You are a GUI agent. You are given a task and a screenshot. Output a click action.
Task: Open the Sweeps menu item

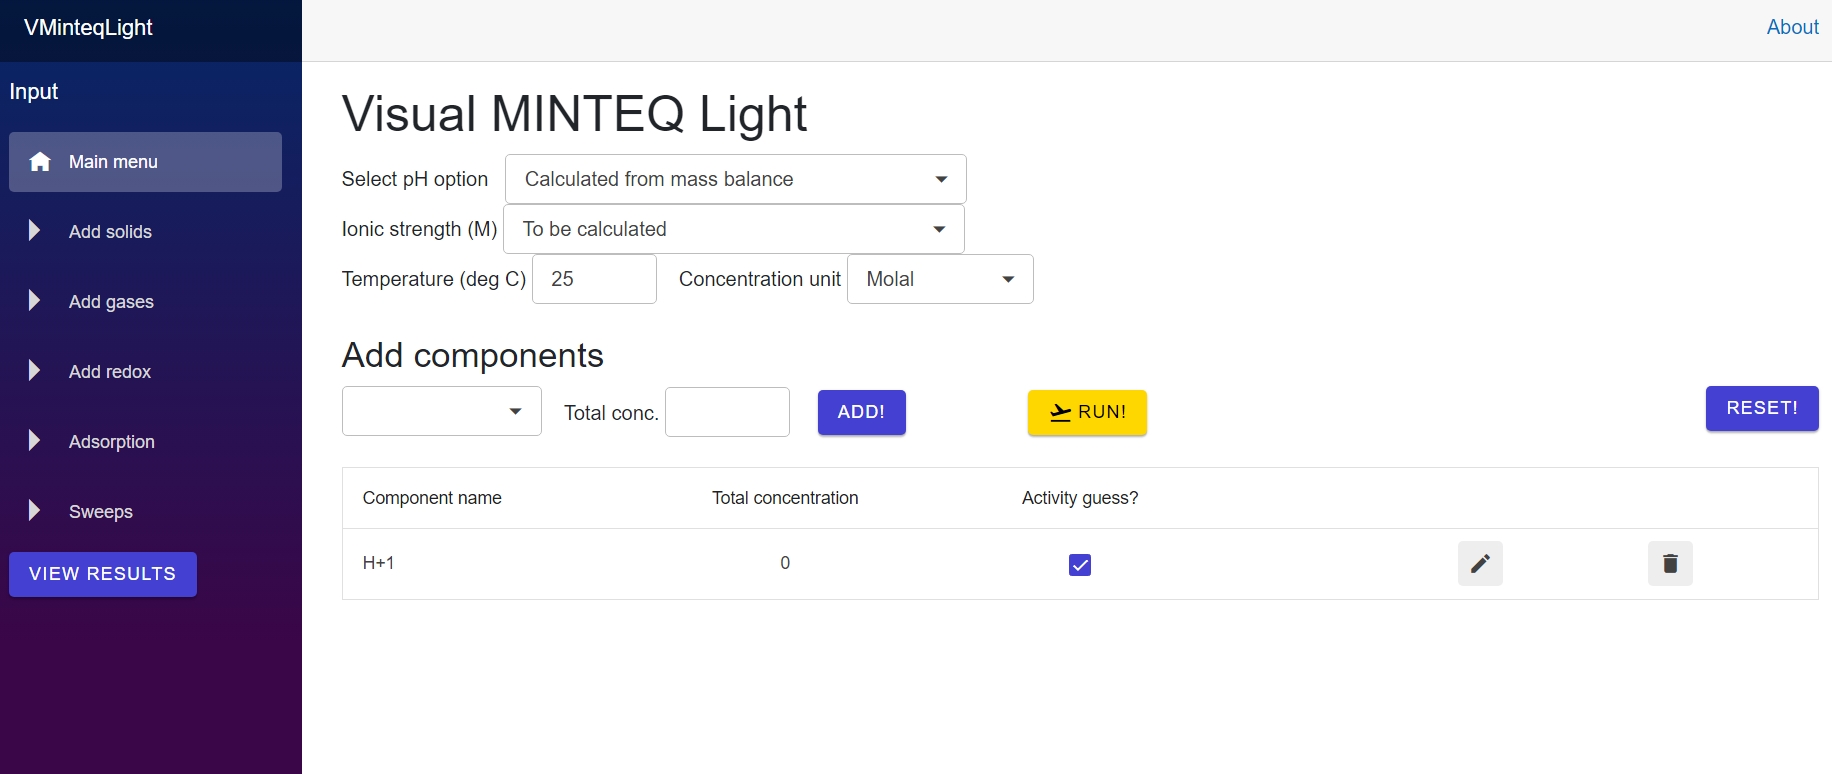(x=101, y=512)
